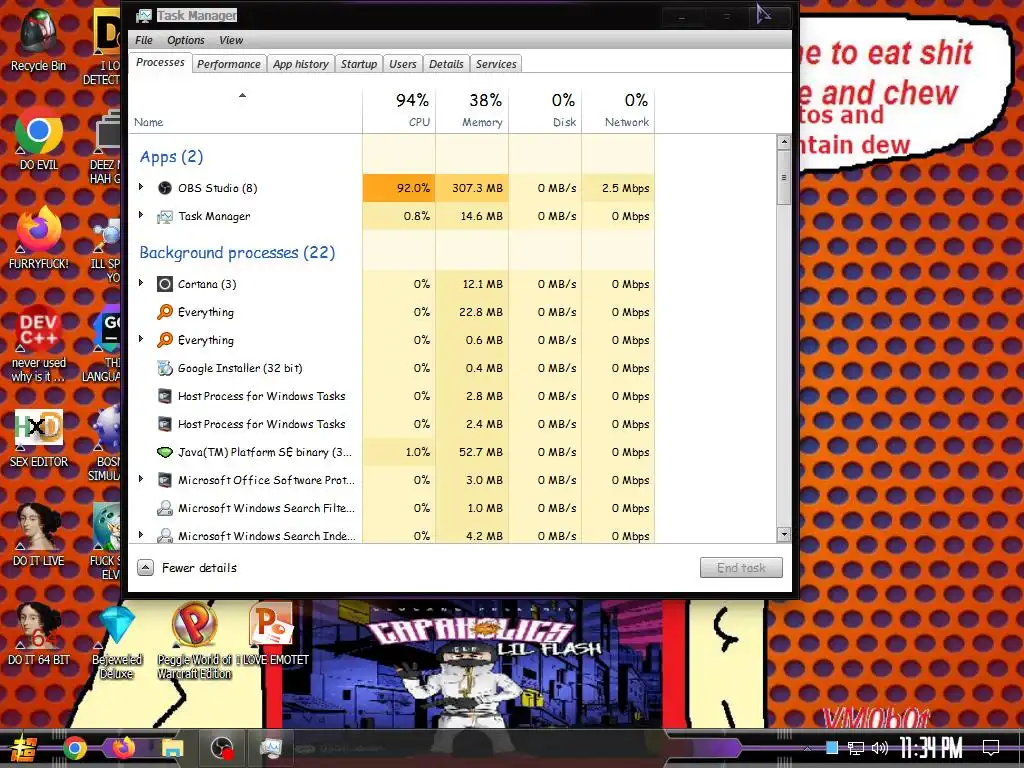The image size is (1024, 768).
Task: Sort by the Network column header
Action: click(x=618, y=110)
